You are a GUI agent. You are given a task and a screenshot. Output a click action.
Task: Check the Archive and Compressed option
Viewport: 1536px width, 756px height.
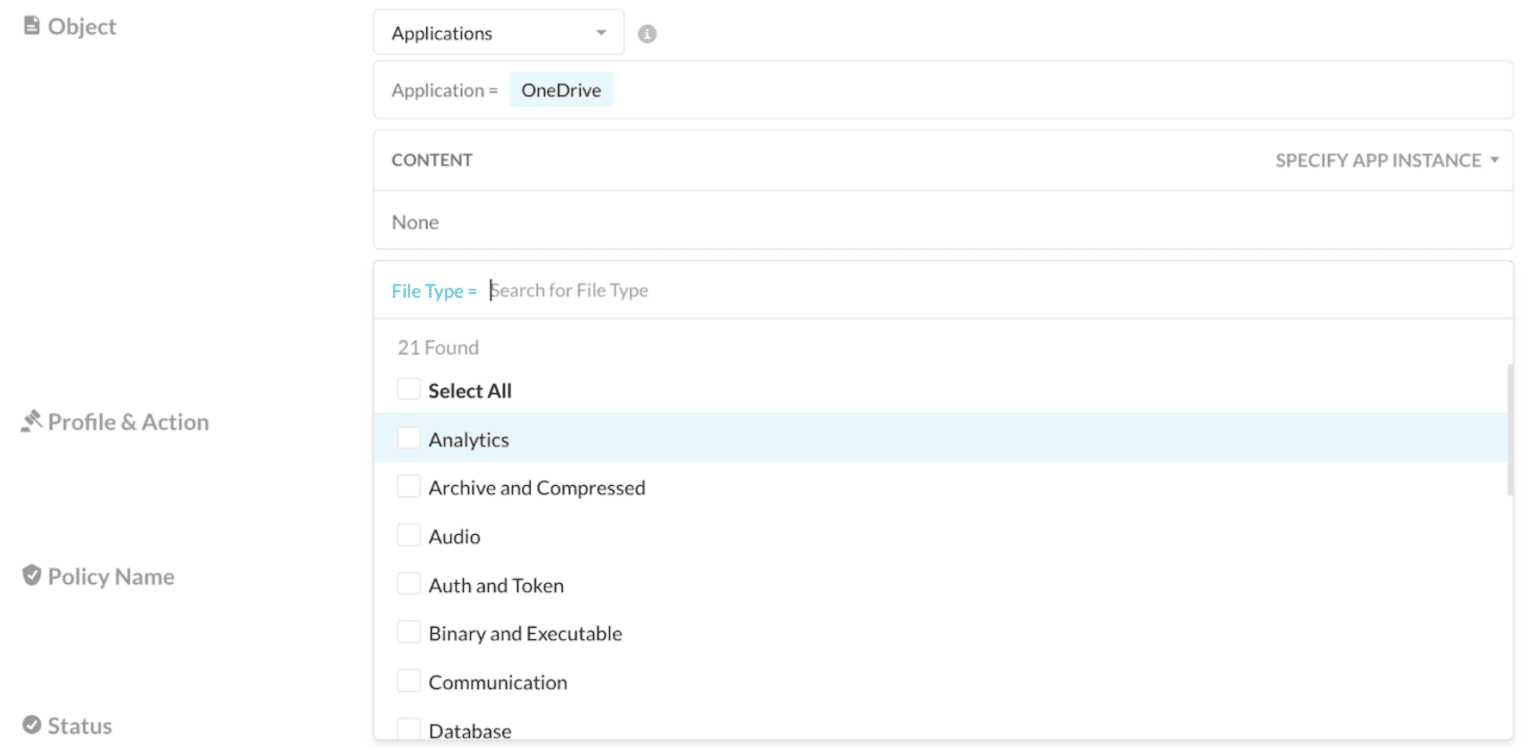(x=409, y=486)
